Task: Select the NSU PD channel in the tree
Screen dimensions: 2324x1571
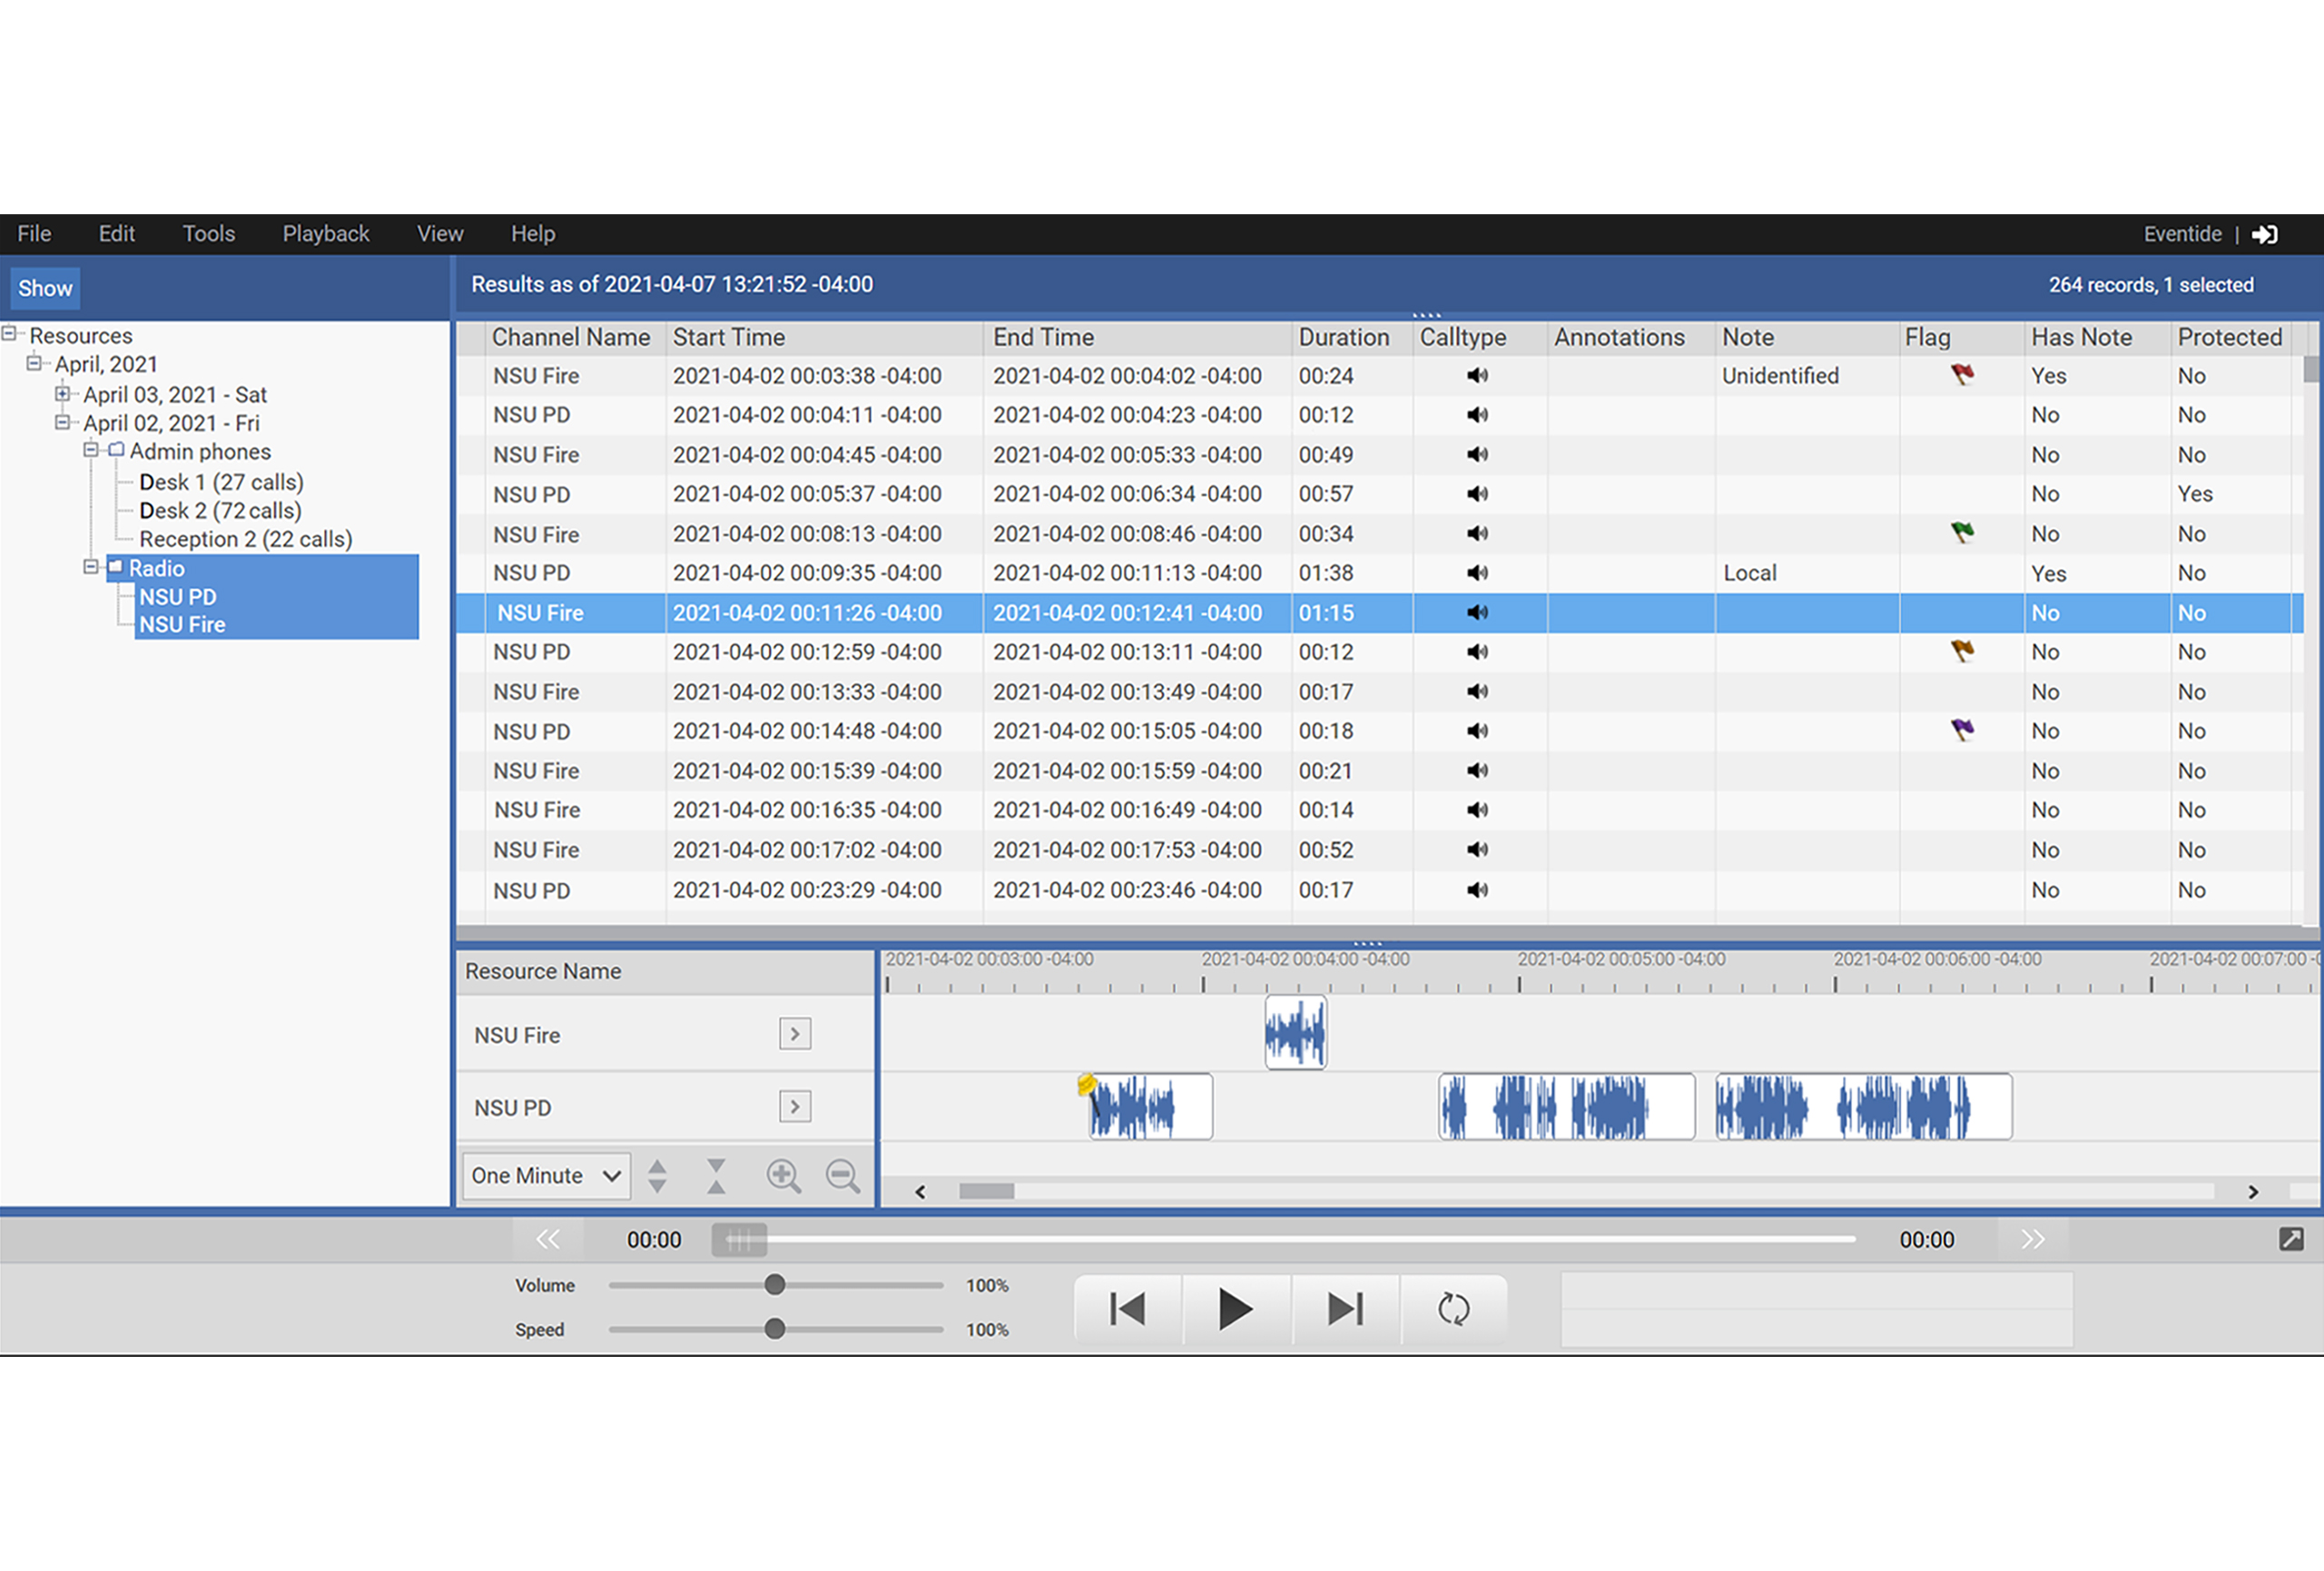Action: (x=178, y=597)
